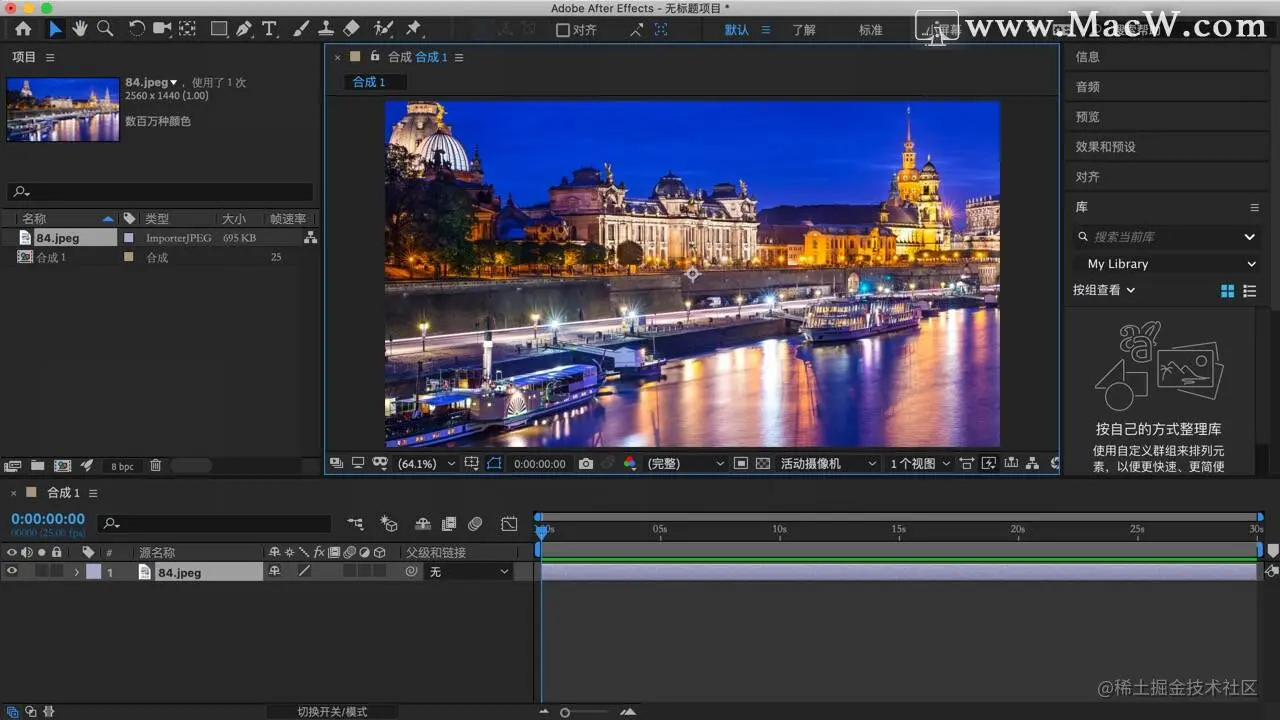Open the 按组查看 view dropdown
Image resolution: width=1280 pixels, height=720 pixels.
[1104, 290]
